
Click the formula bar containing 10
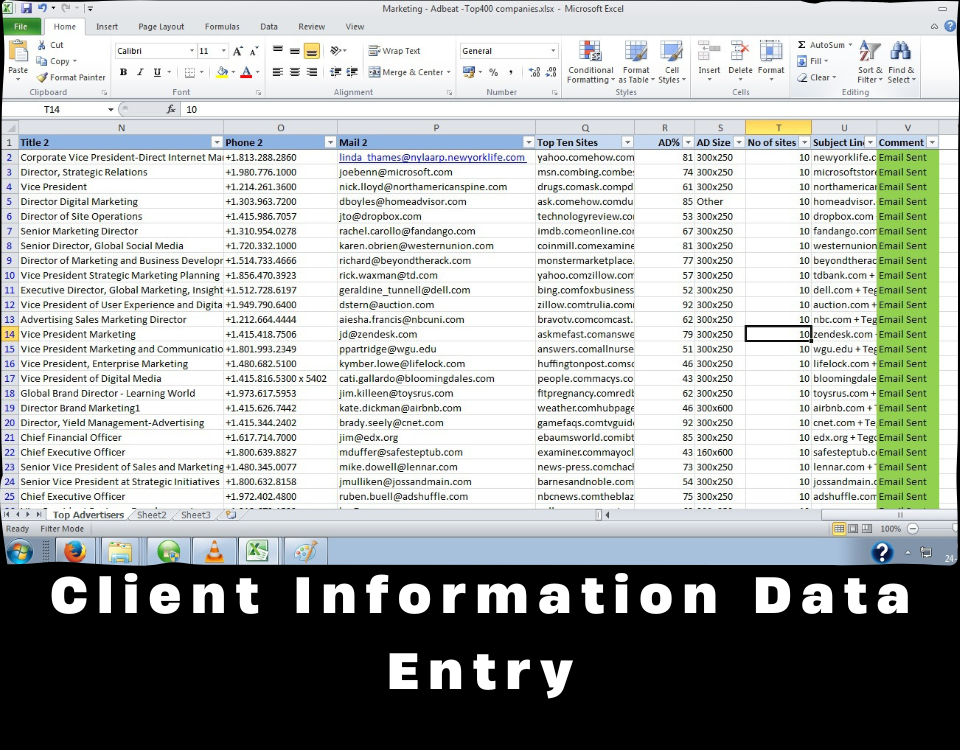tap(569, 110)
